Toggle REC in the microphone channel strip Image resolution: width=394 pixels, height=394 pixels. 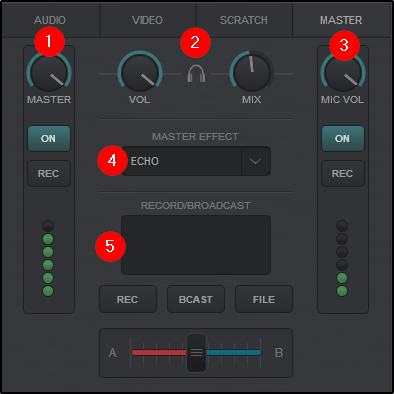[x=343, y=173]
